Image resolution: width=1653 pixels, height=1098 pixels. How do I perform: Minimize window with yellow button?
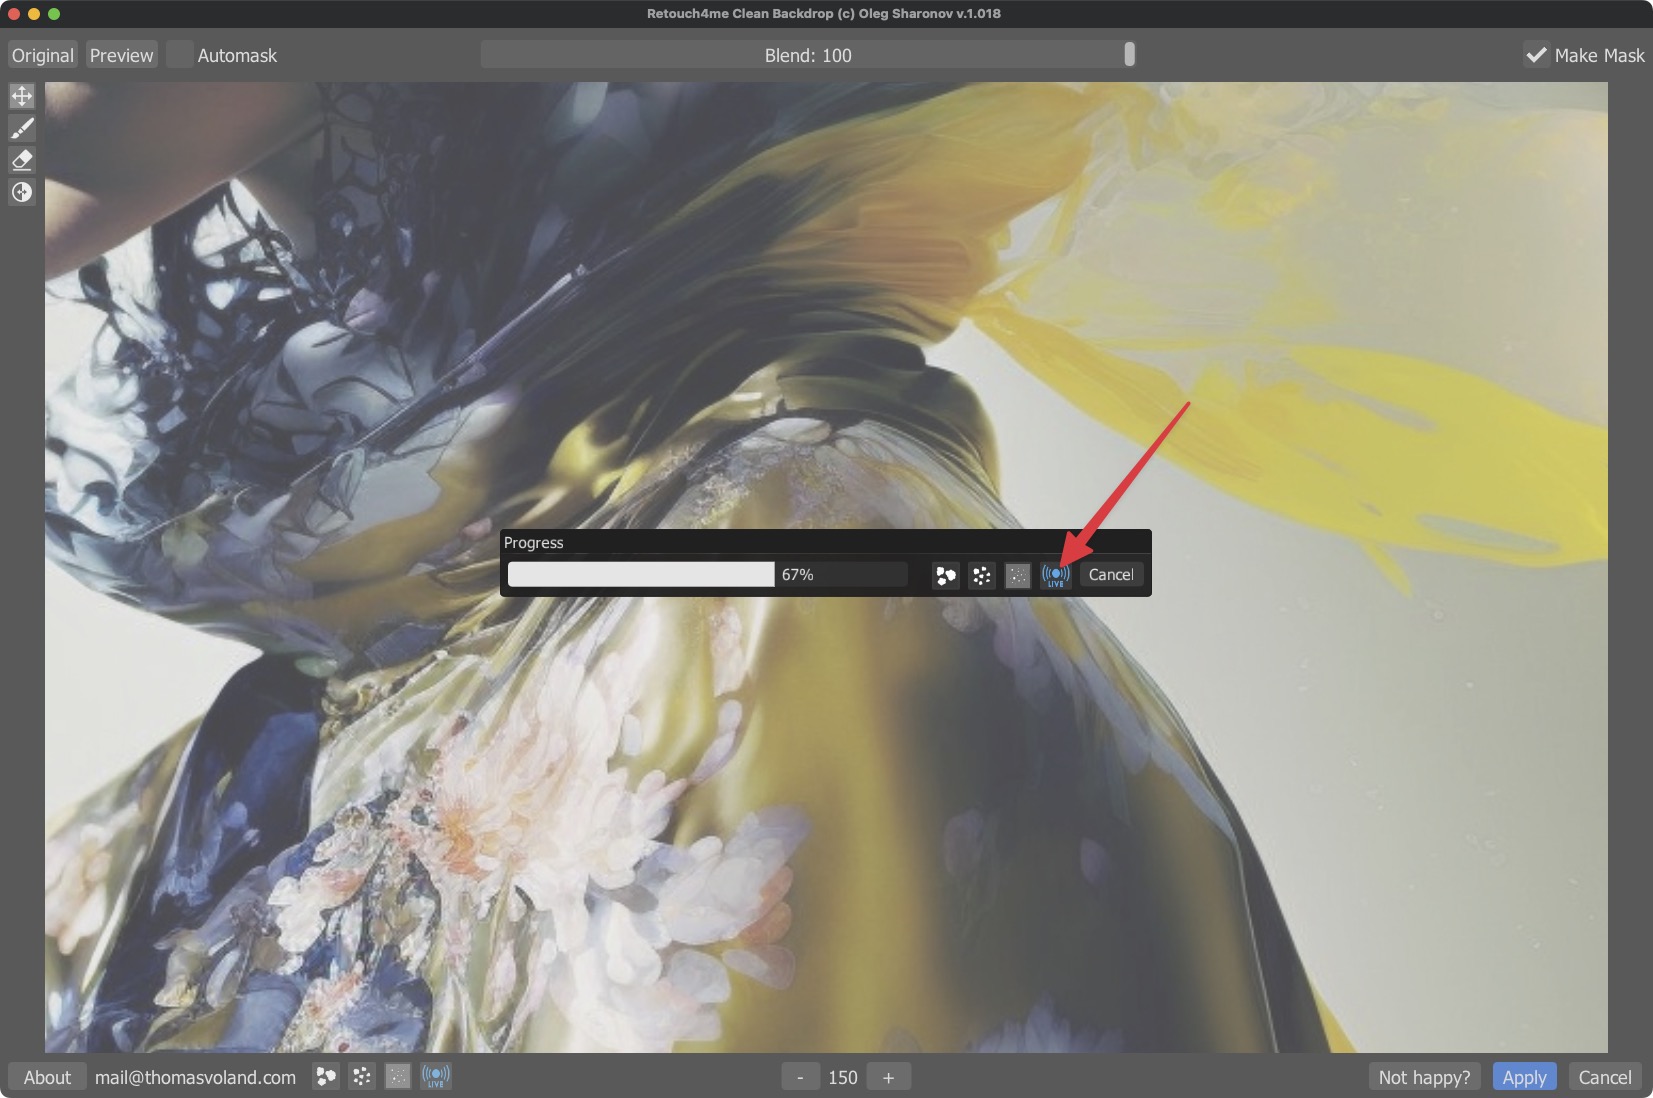pyautogui.click(x=34, y=14)
